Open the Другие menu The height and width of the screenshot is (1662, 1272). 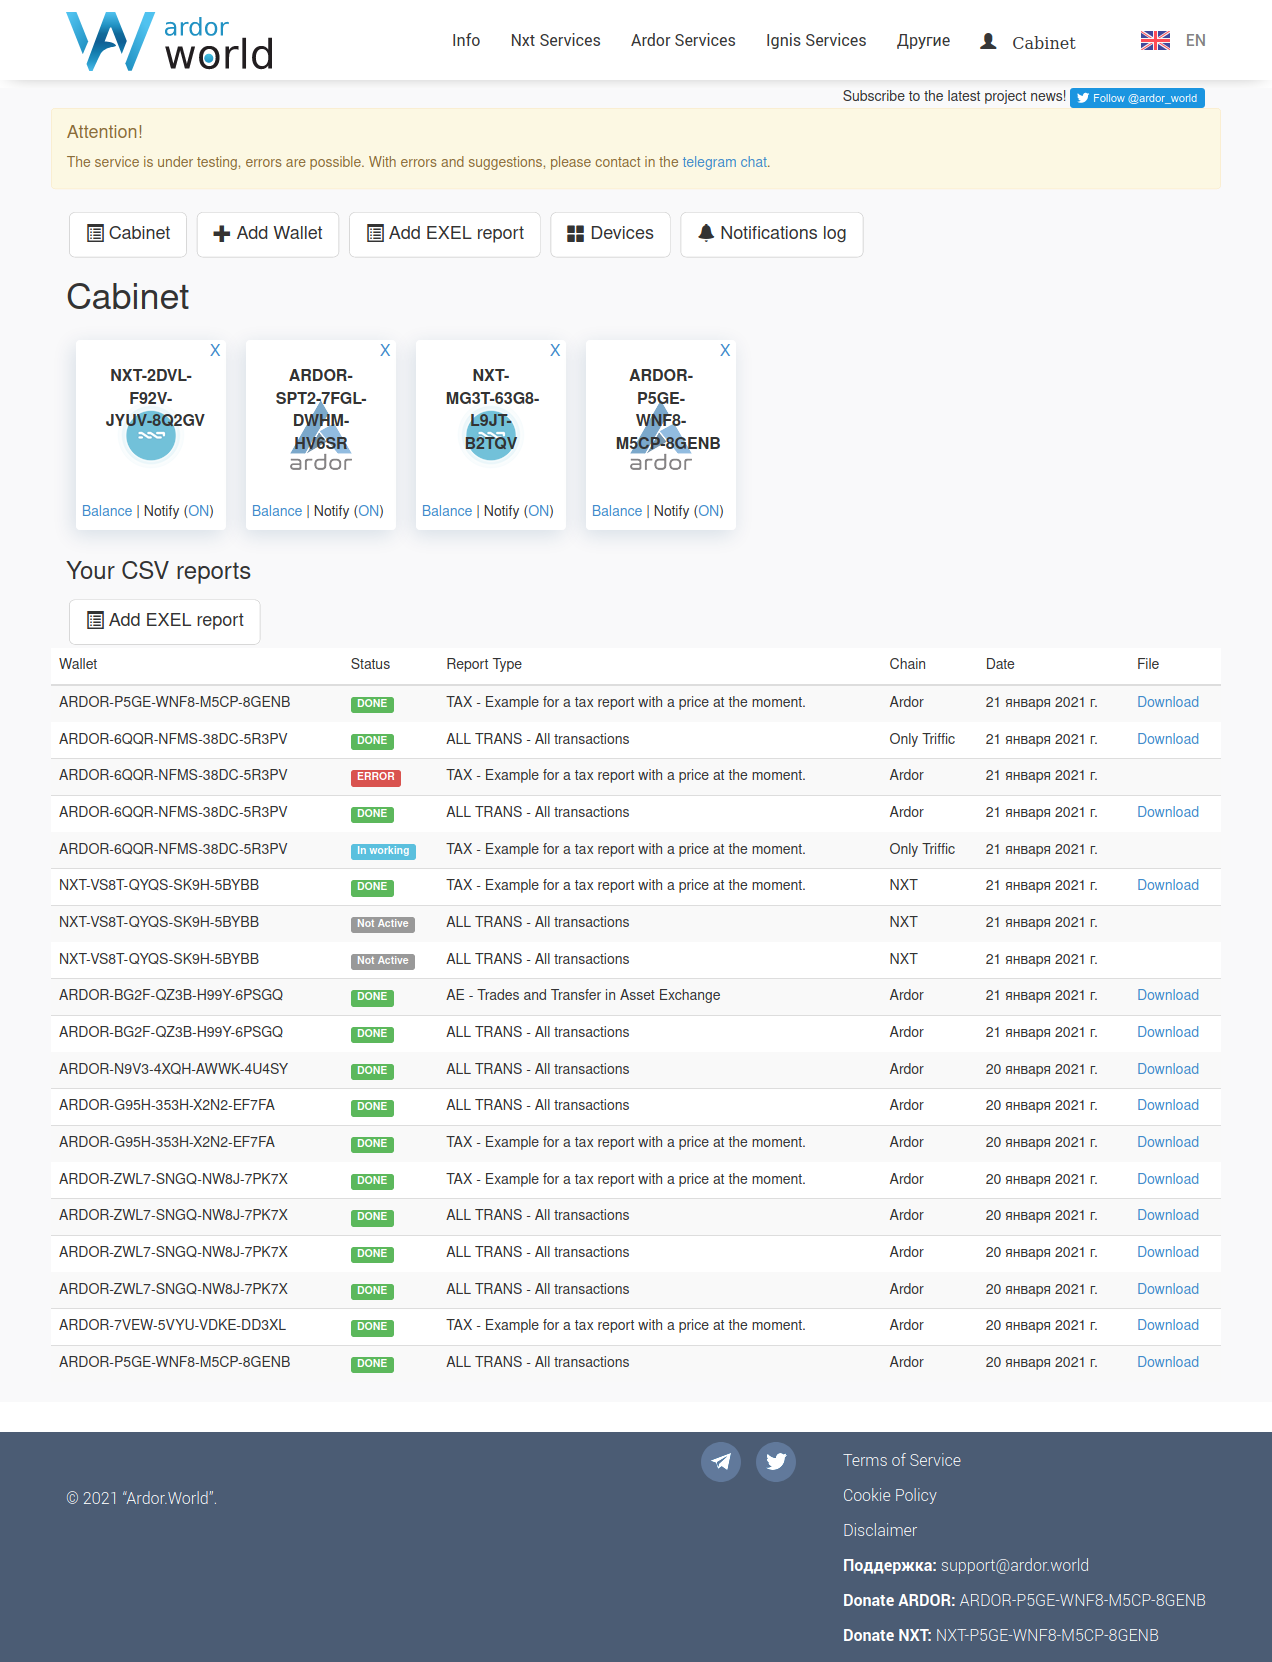pos(924,41)
